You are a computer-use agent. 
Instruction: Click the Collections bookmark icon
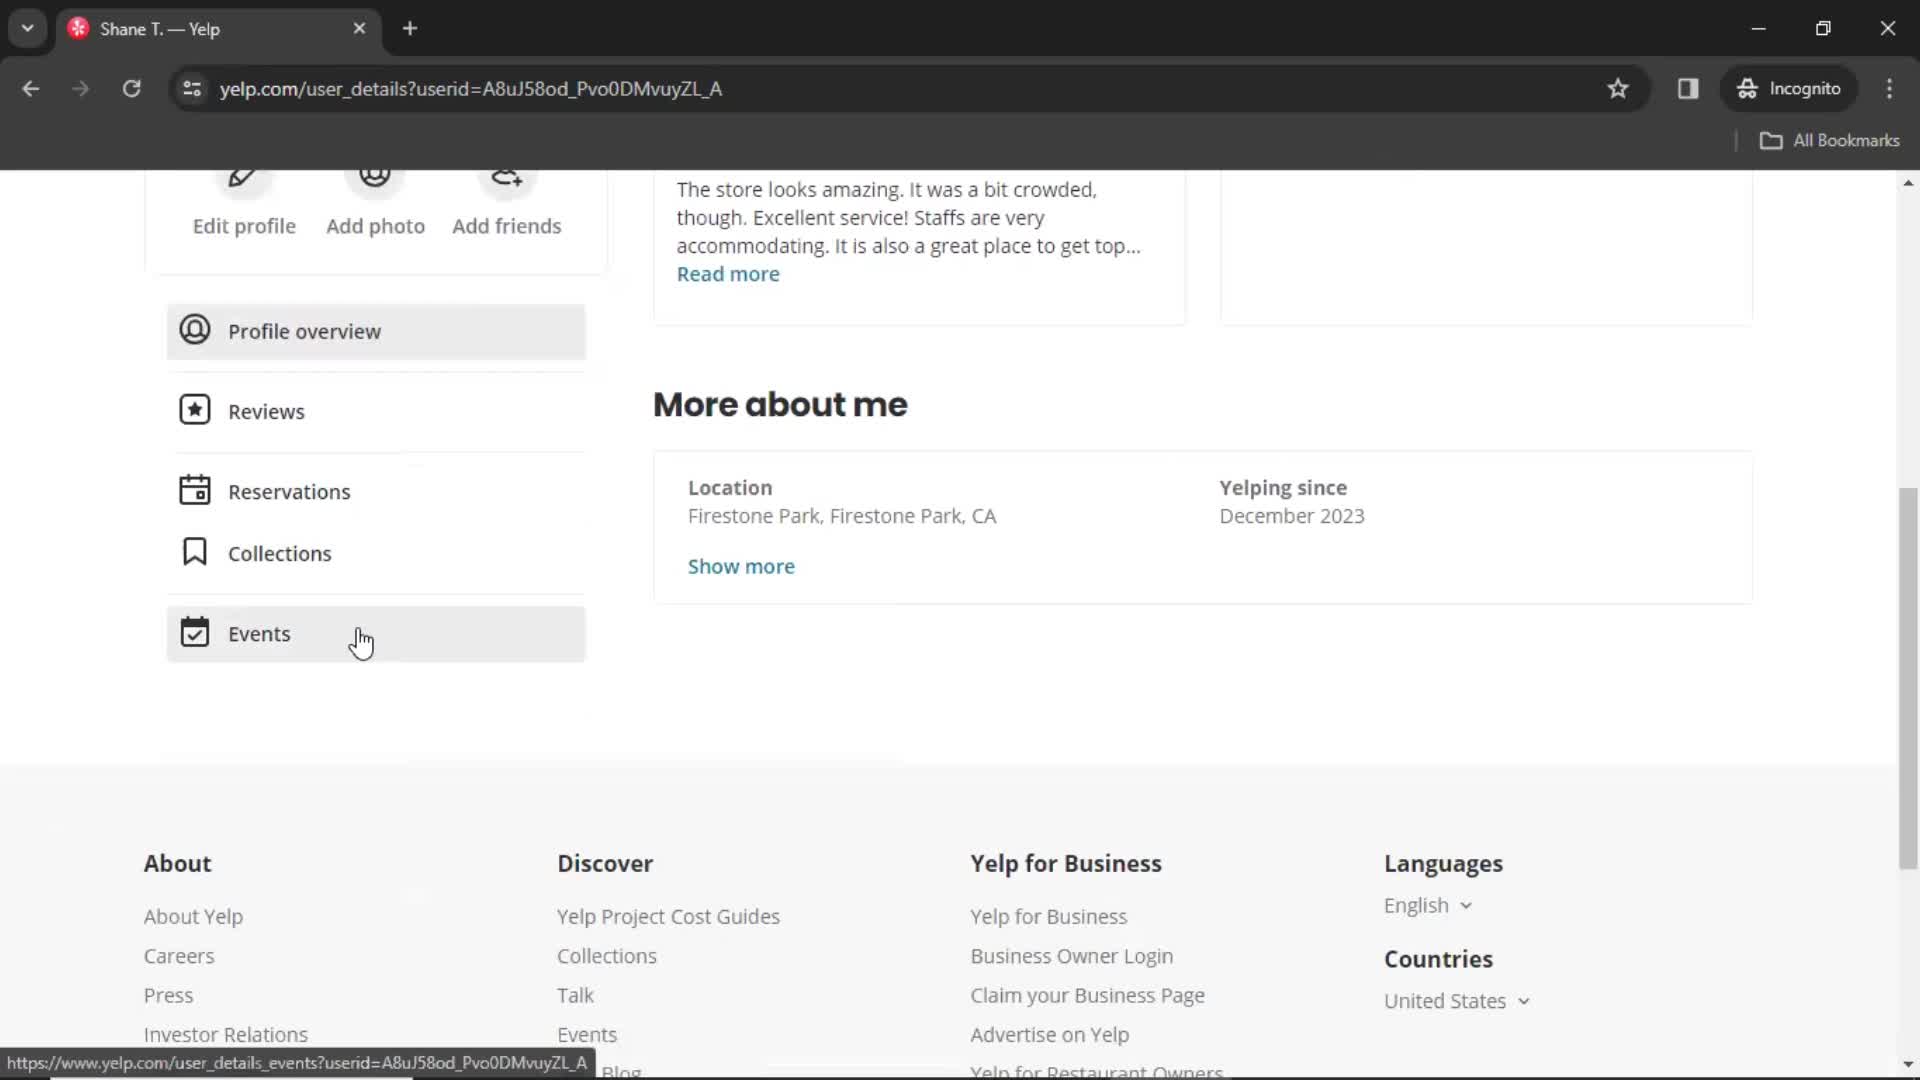coord(195,552)
